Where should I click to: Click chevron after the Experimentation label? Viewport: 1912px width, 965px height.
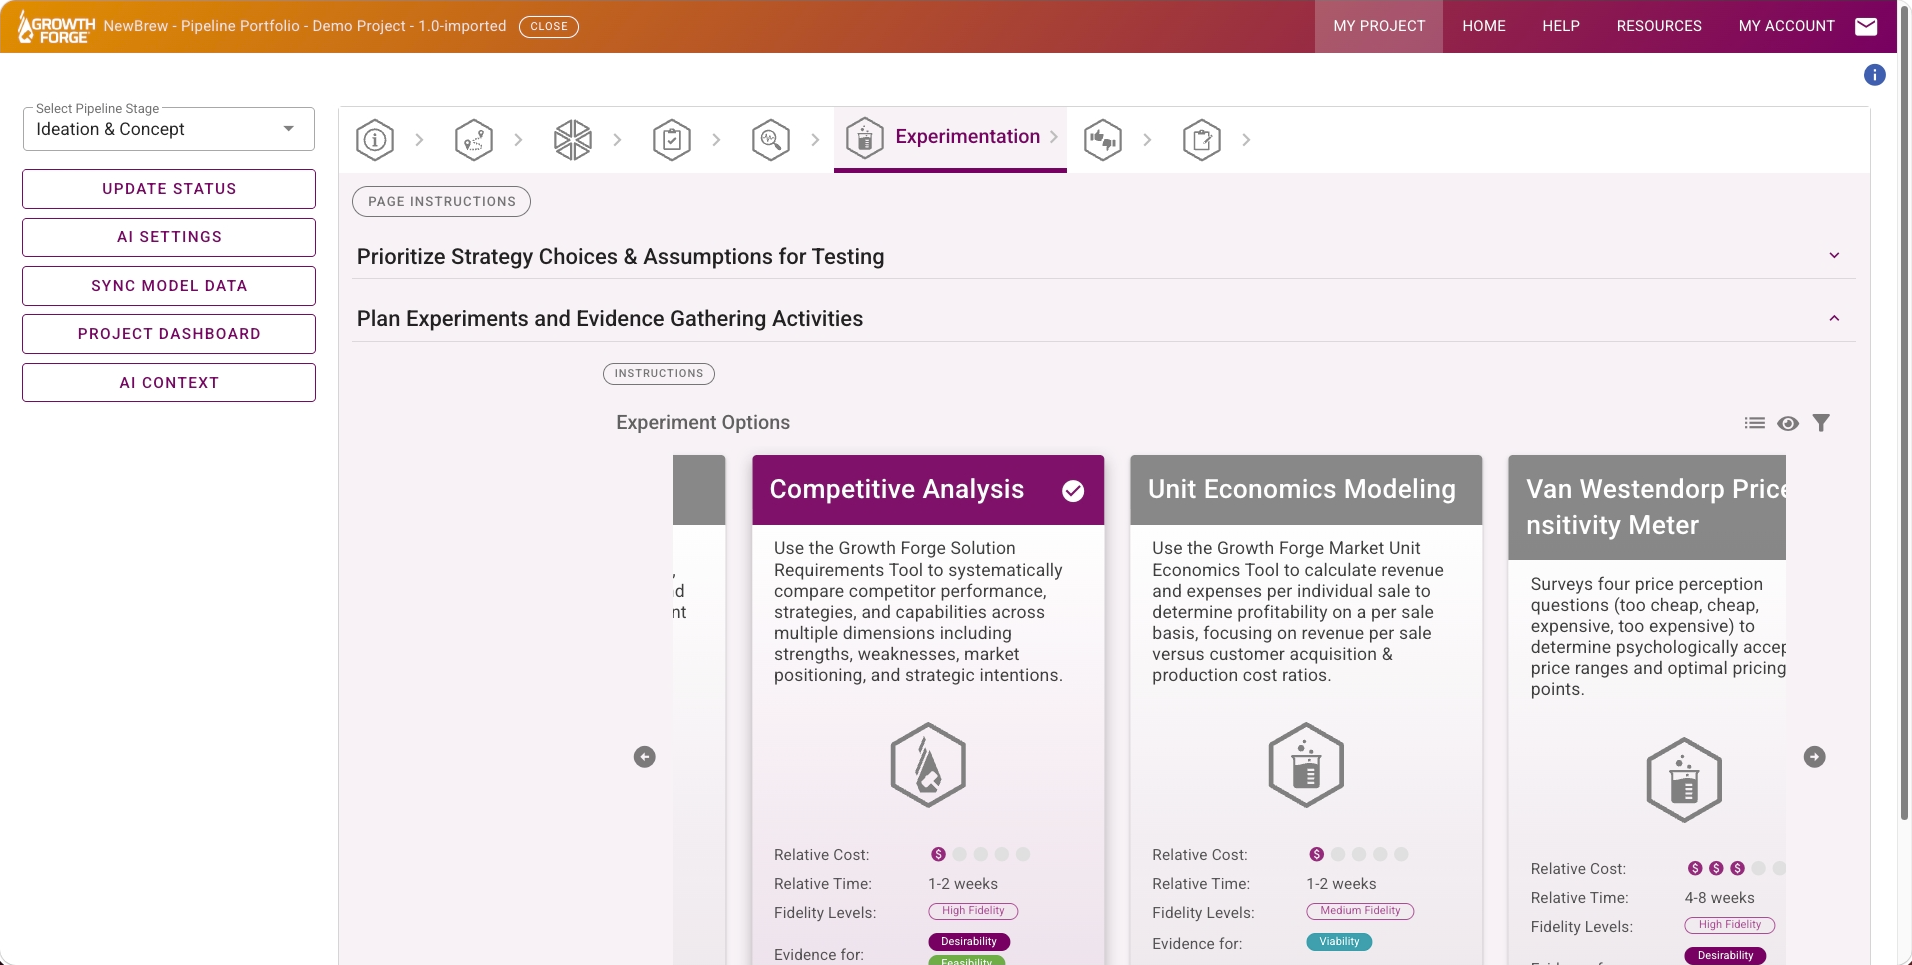tap(1054, 137)
